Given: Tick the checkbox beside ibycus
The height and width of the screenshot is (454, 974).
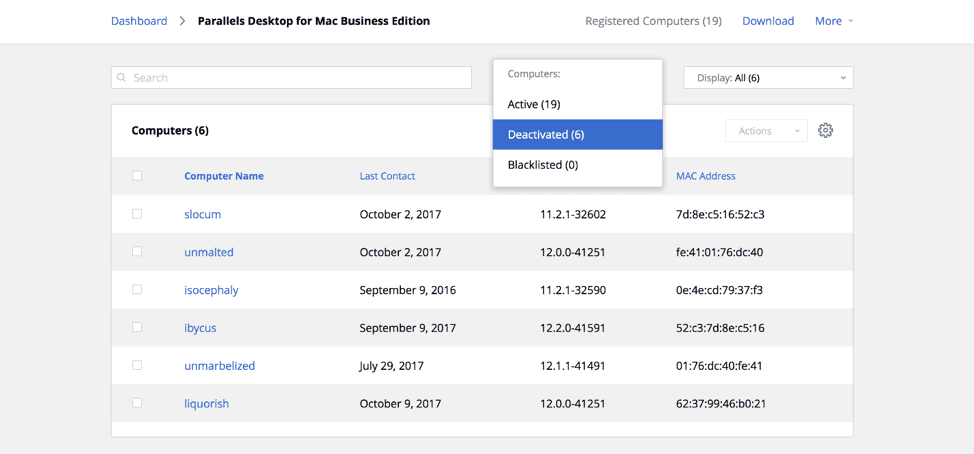Looking at the screenshot, I should pyautogui.click(x=137, y=327).
